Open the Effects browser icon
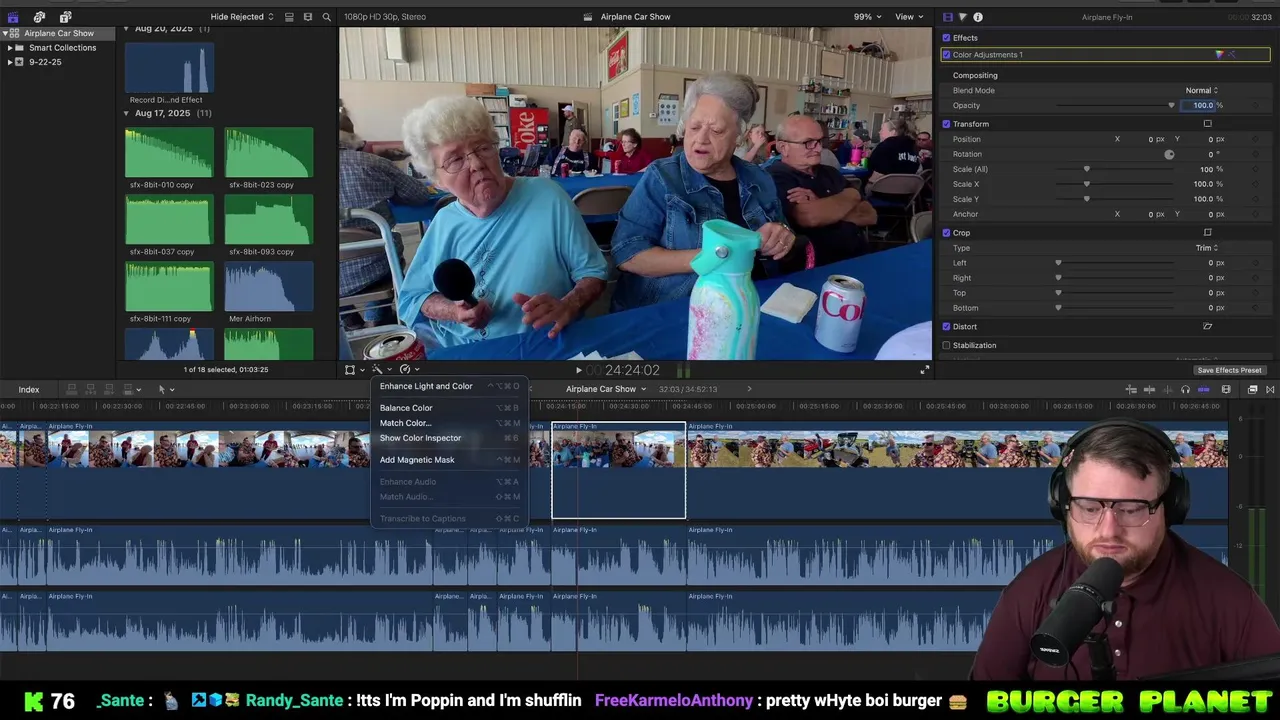Image resolution: width=1280 pixels, height=720 pixels. (1252, 389)
